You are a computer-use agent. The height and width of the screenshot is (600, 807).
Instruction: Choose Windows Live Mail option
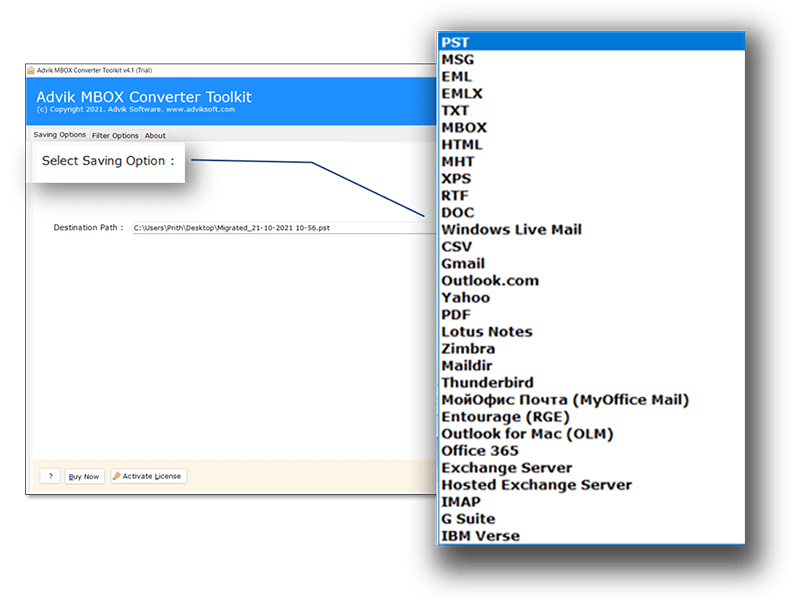tap(592, 230)
